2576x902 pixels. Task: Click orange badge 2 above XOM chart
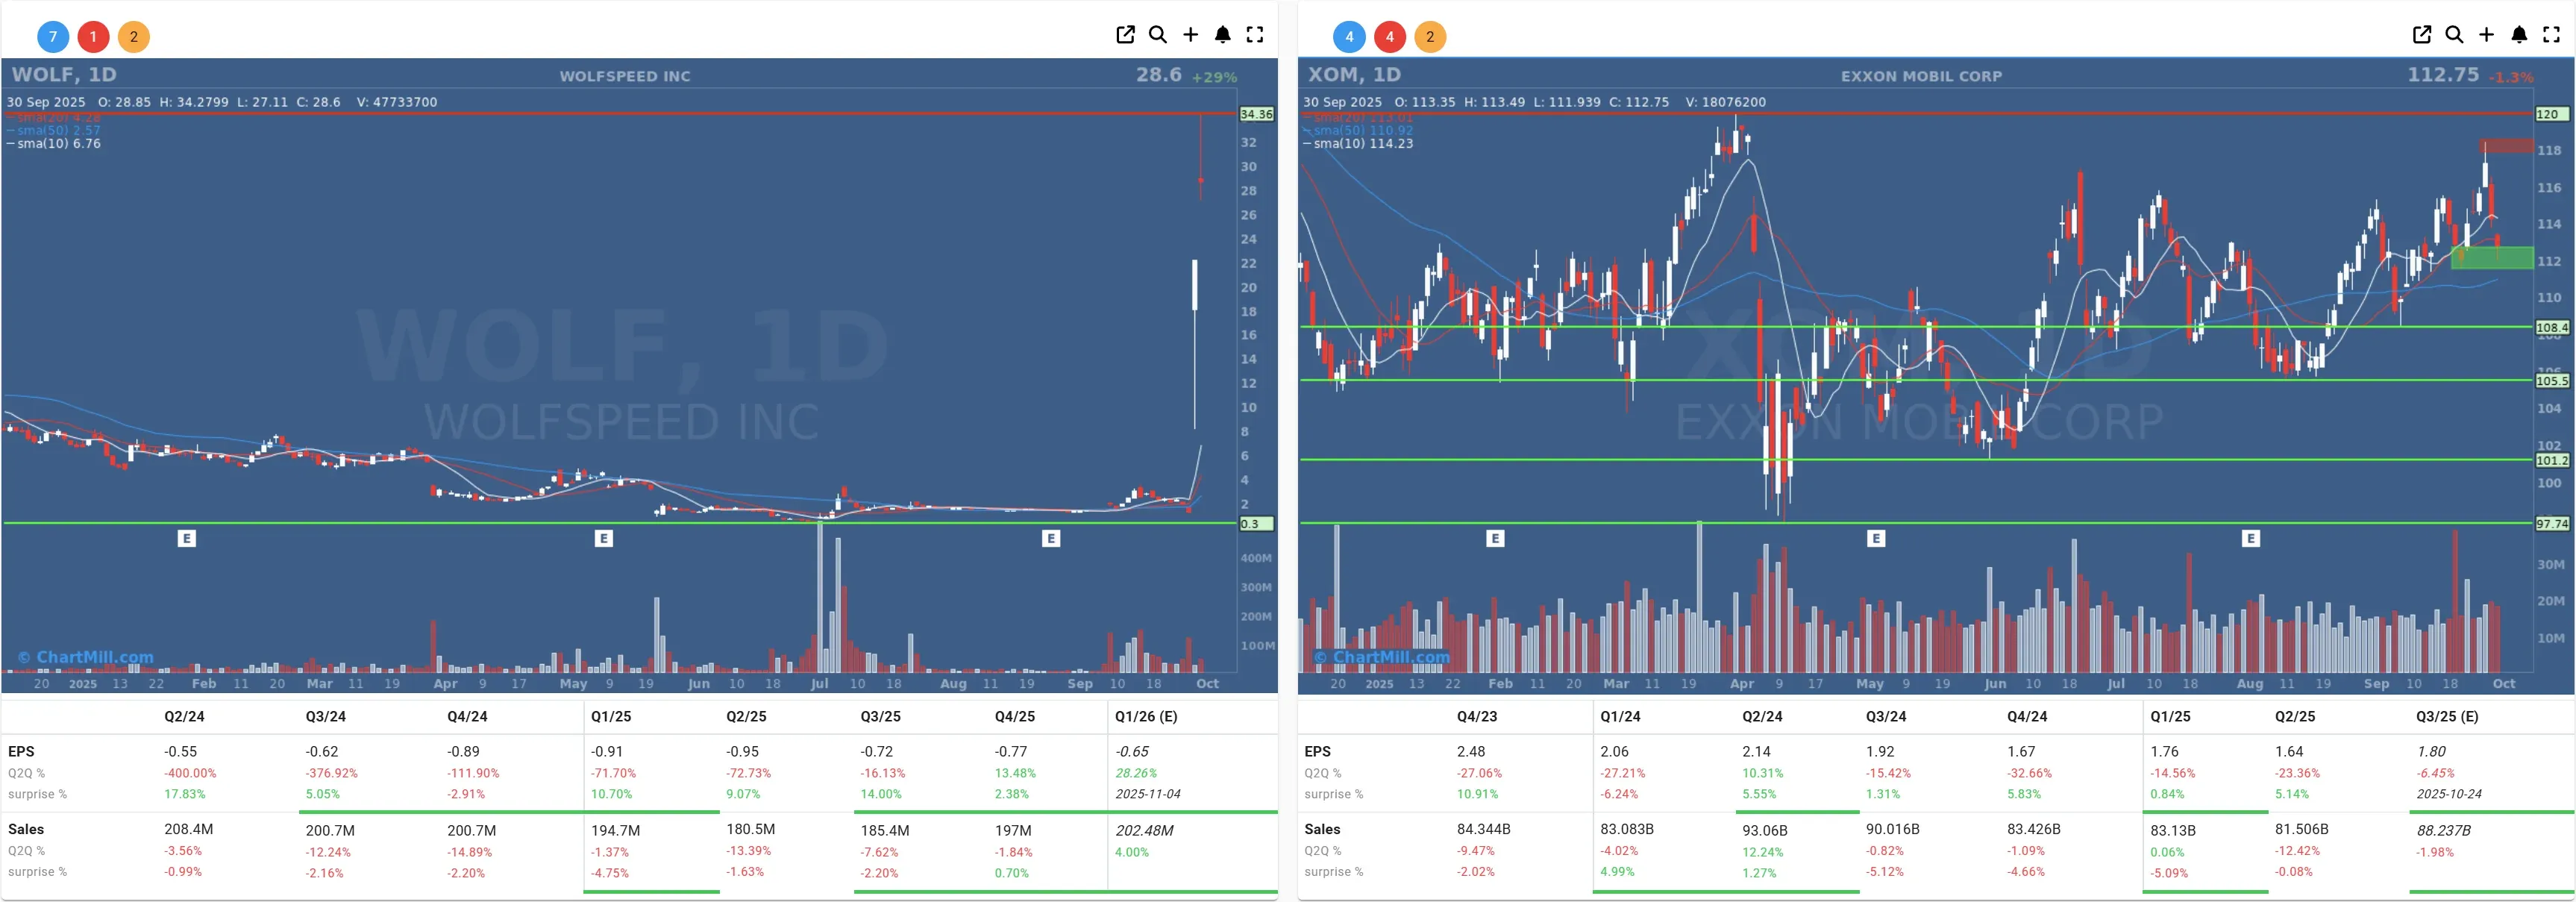1430,37
